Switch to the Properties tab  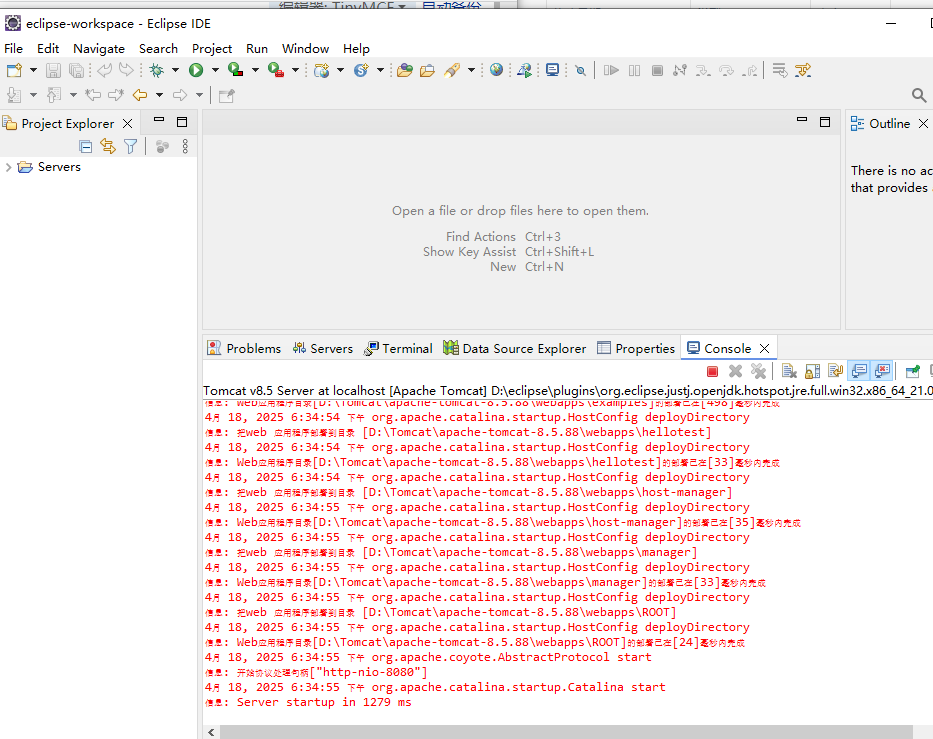(636, 349)
